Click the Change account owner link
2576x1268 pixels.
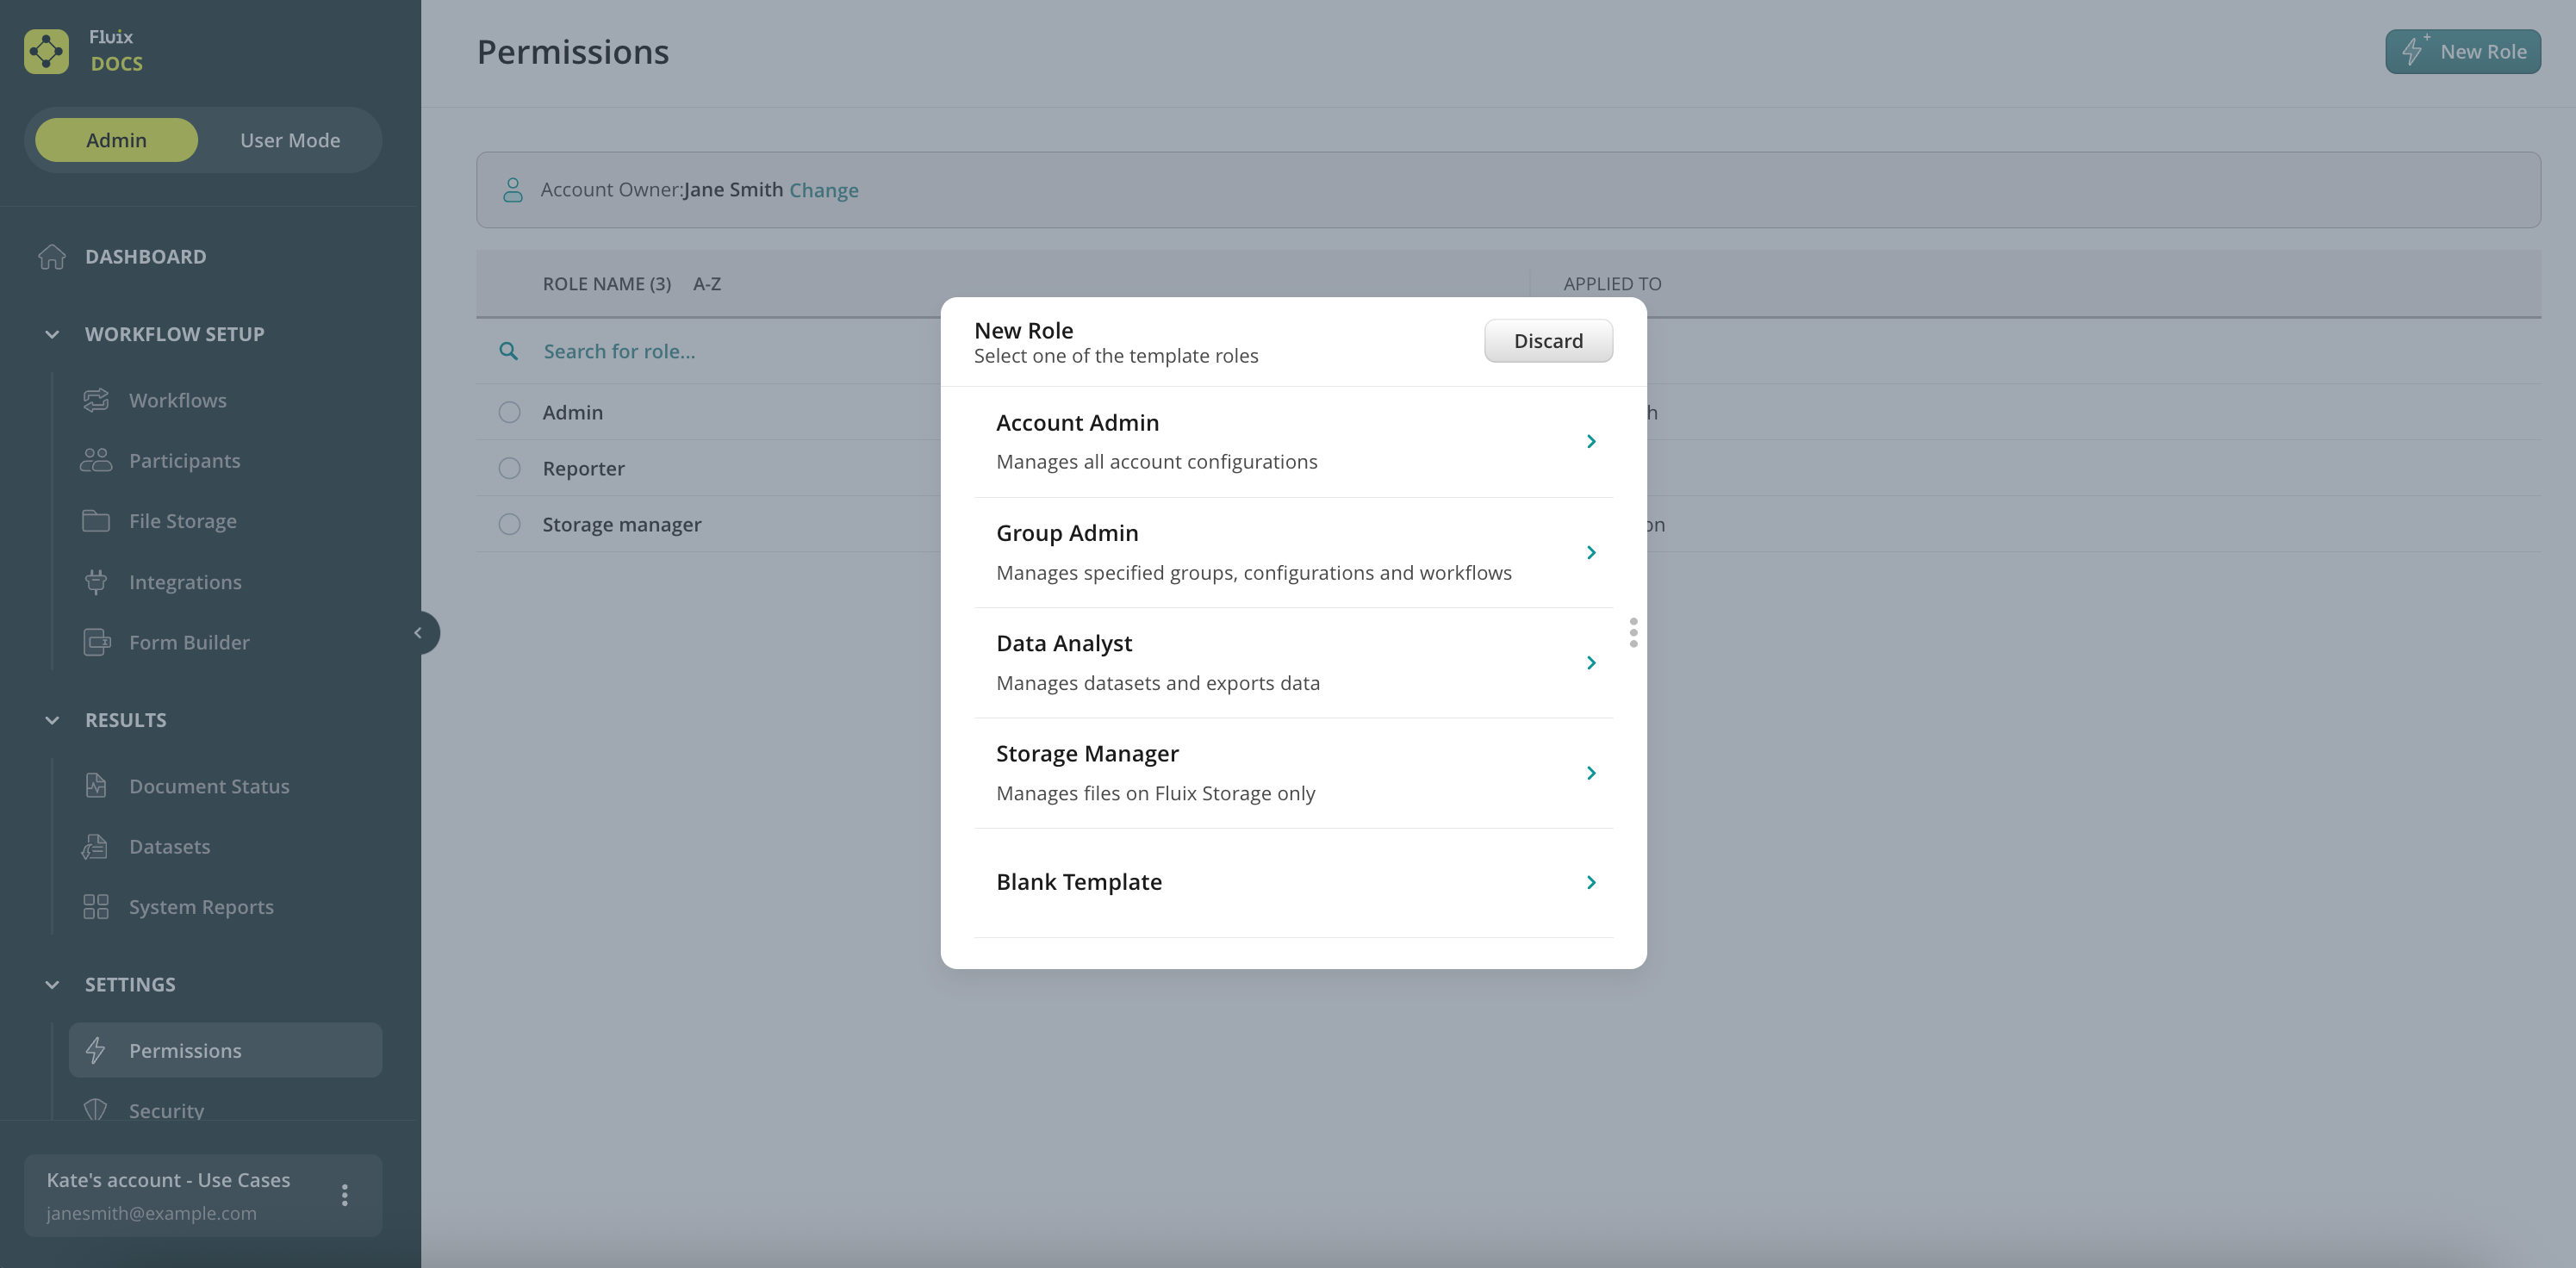coord(823,190)
